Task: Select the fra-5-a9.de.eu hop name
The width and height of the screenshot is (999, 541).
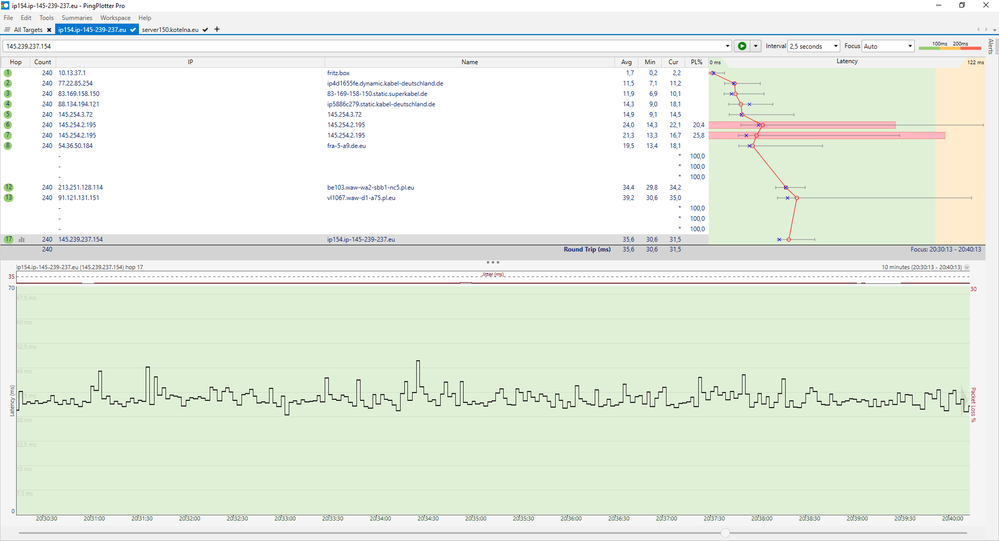Action: point(347,146)
